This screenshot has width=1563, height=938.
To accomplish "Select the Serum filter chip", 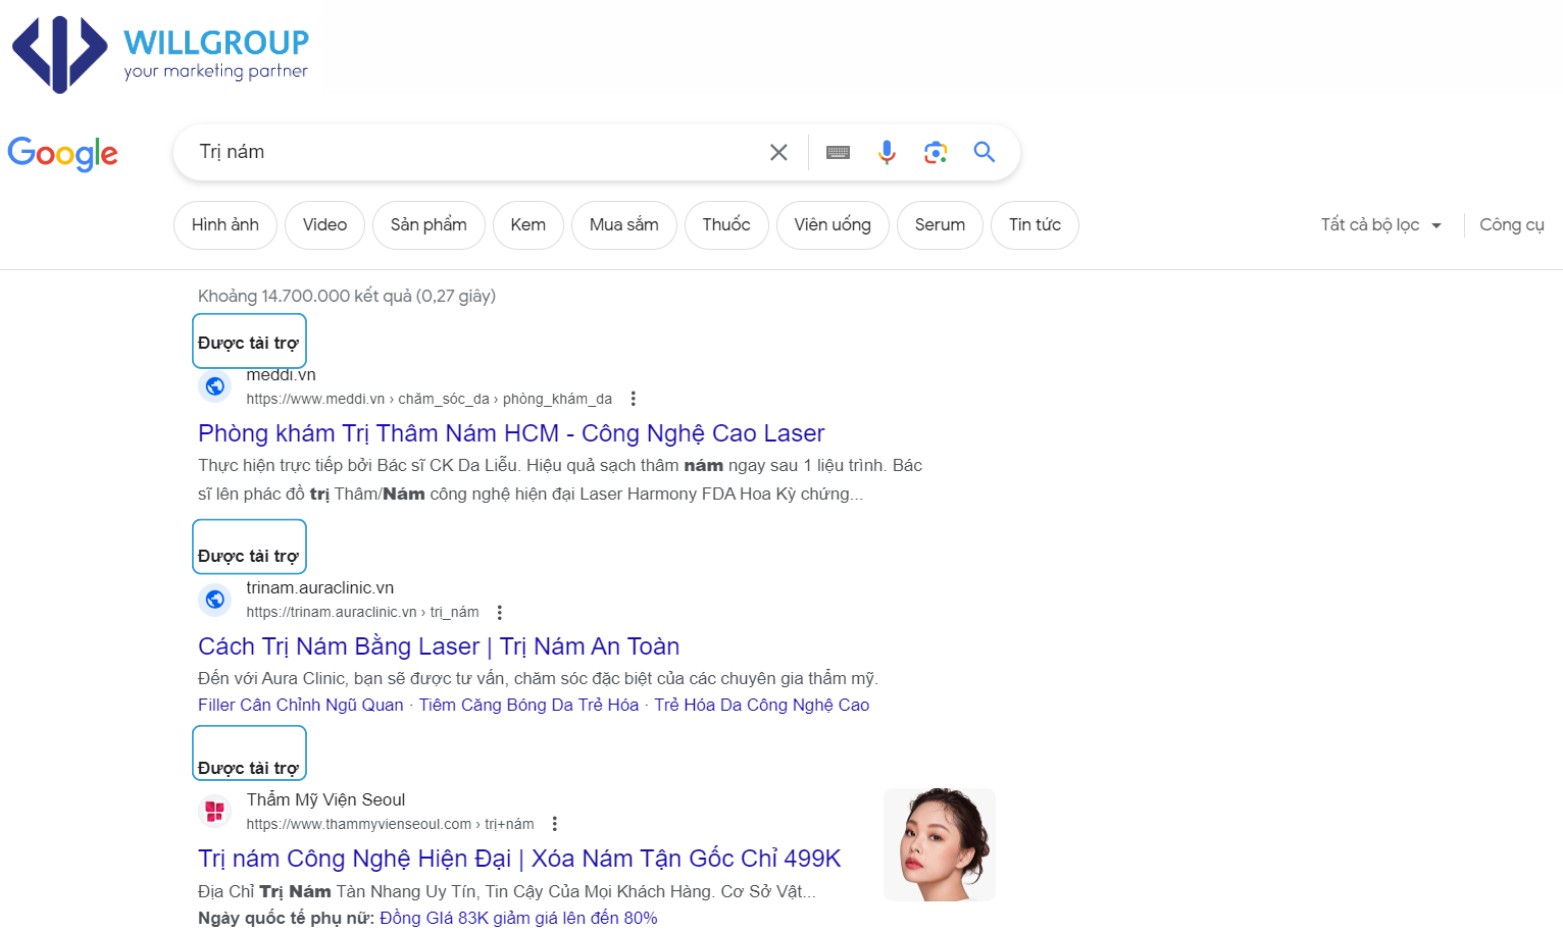I will 940,225.
